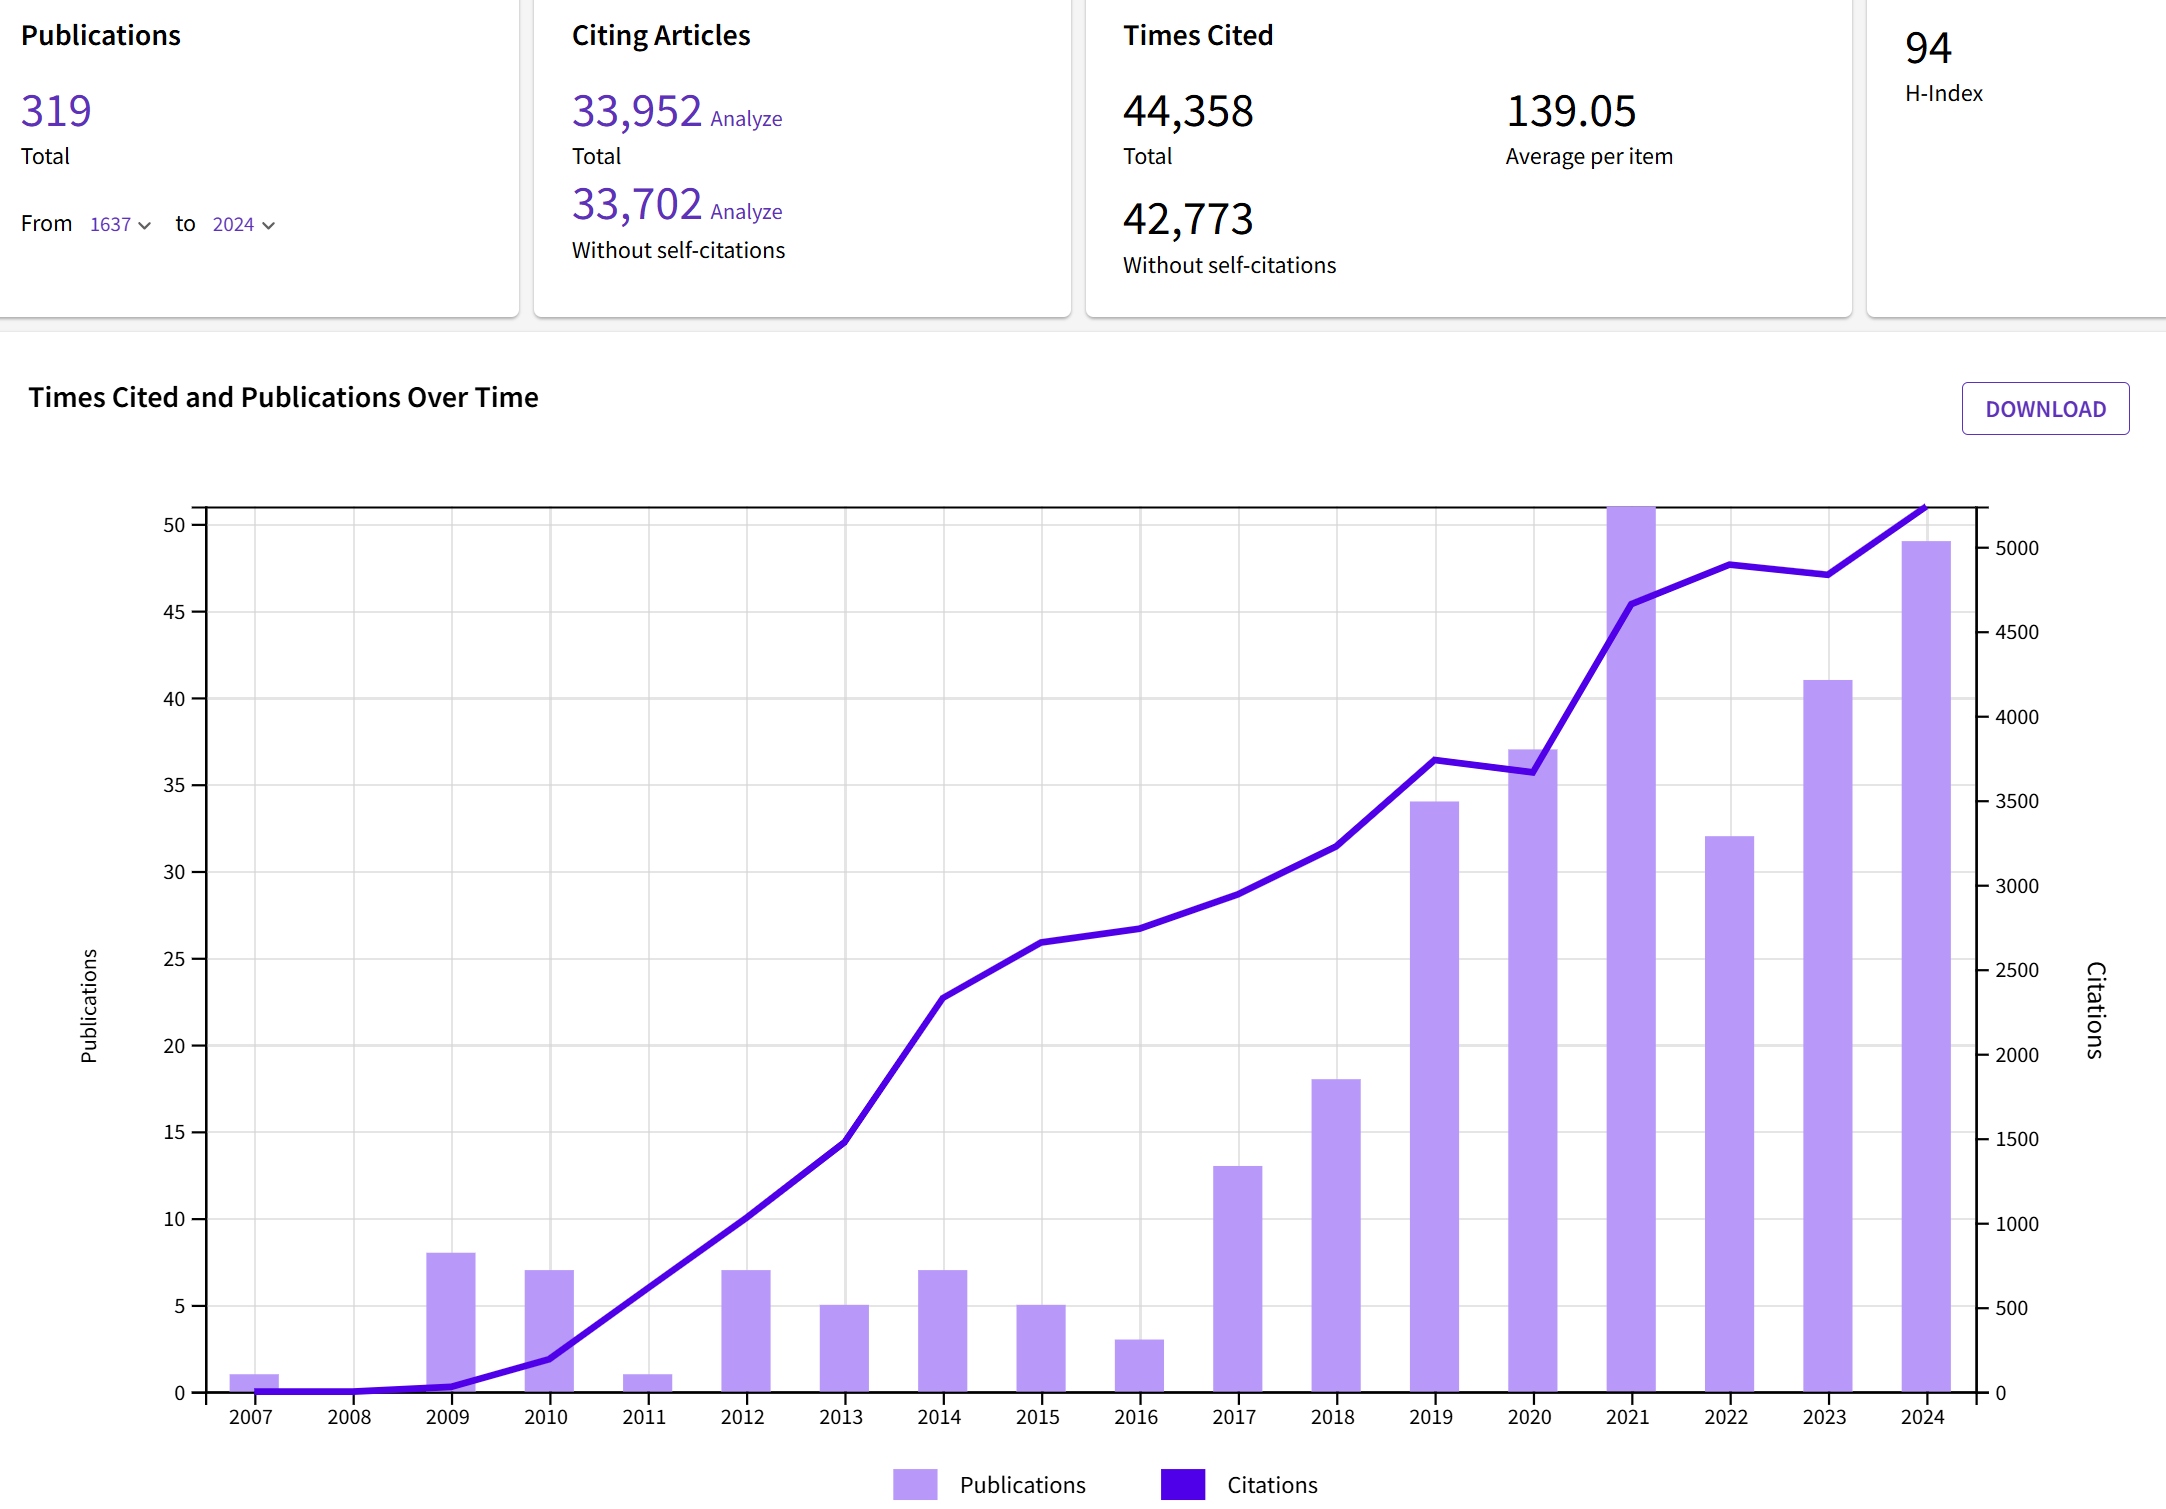This screenshot has height=1509, width=2166.
Task: Open the 33,952 citing articles total
Action: 637,111
